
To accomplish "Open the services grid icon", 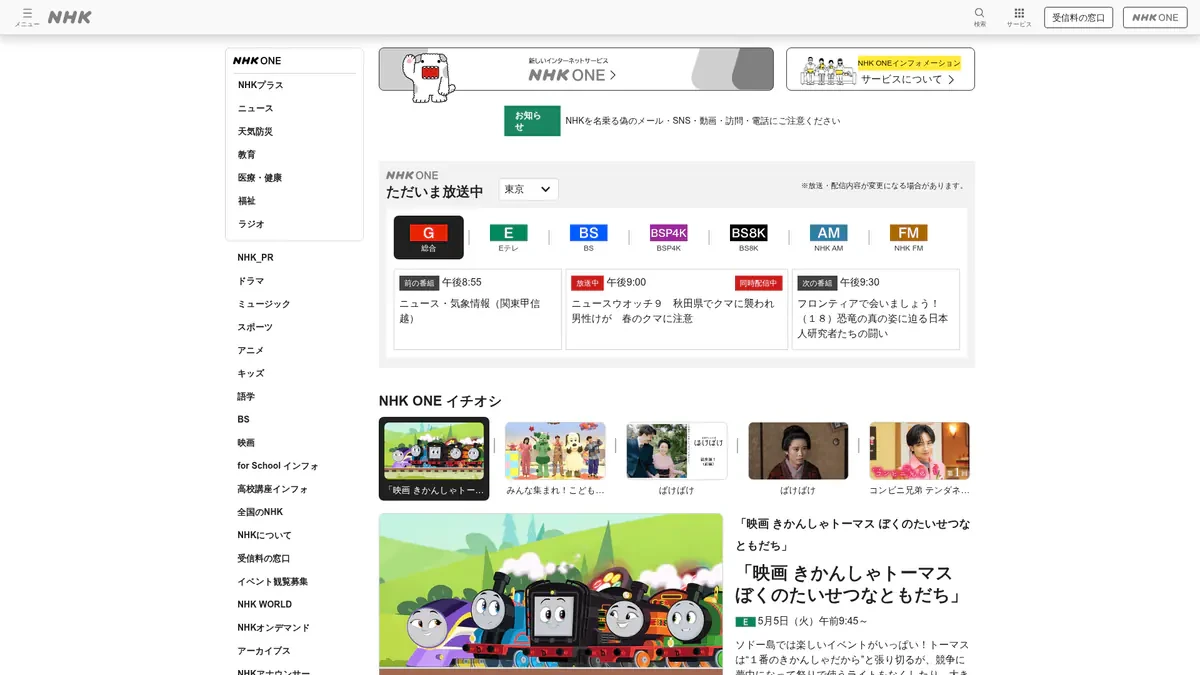I will click(1019, 17).
